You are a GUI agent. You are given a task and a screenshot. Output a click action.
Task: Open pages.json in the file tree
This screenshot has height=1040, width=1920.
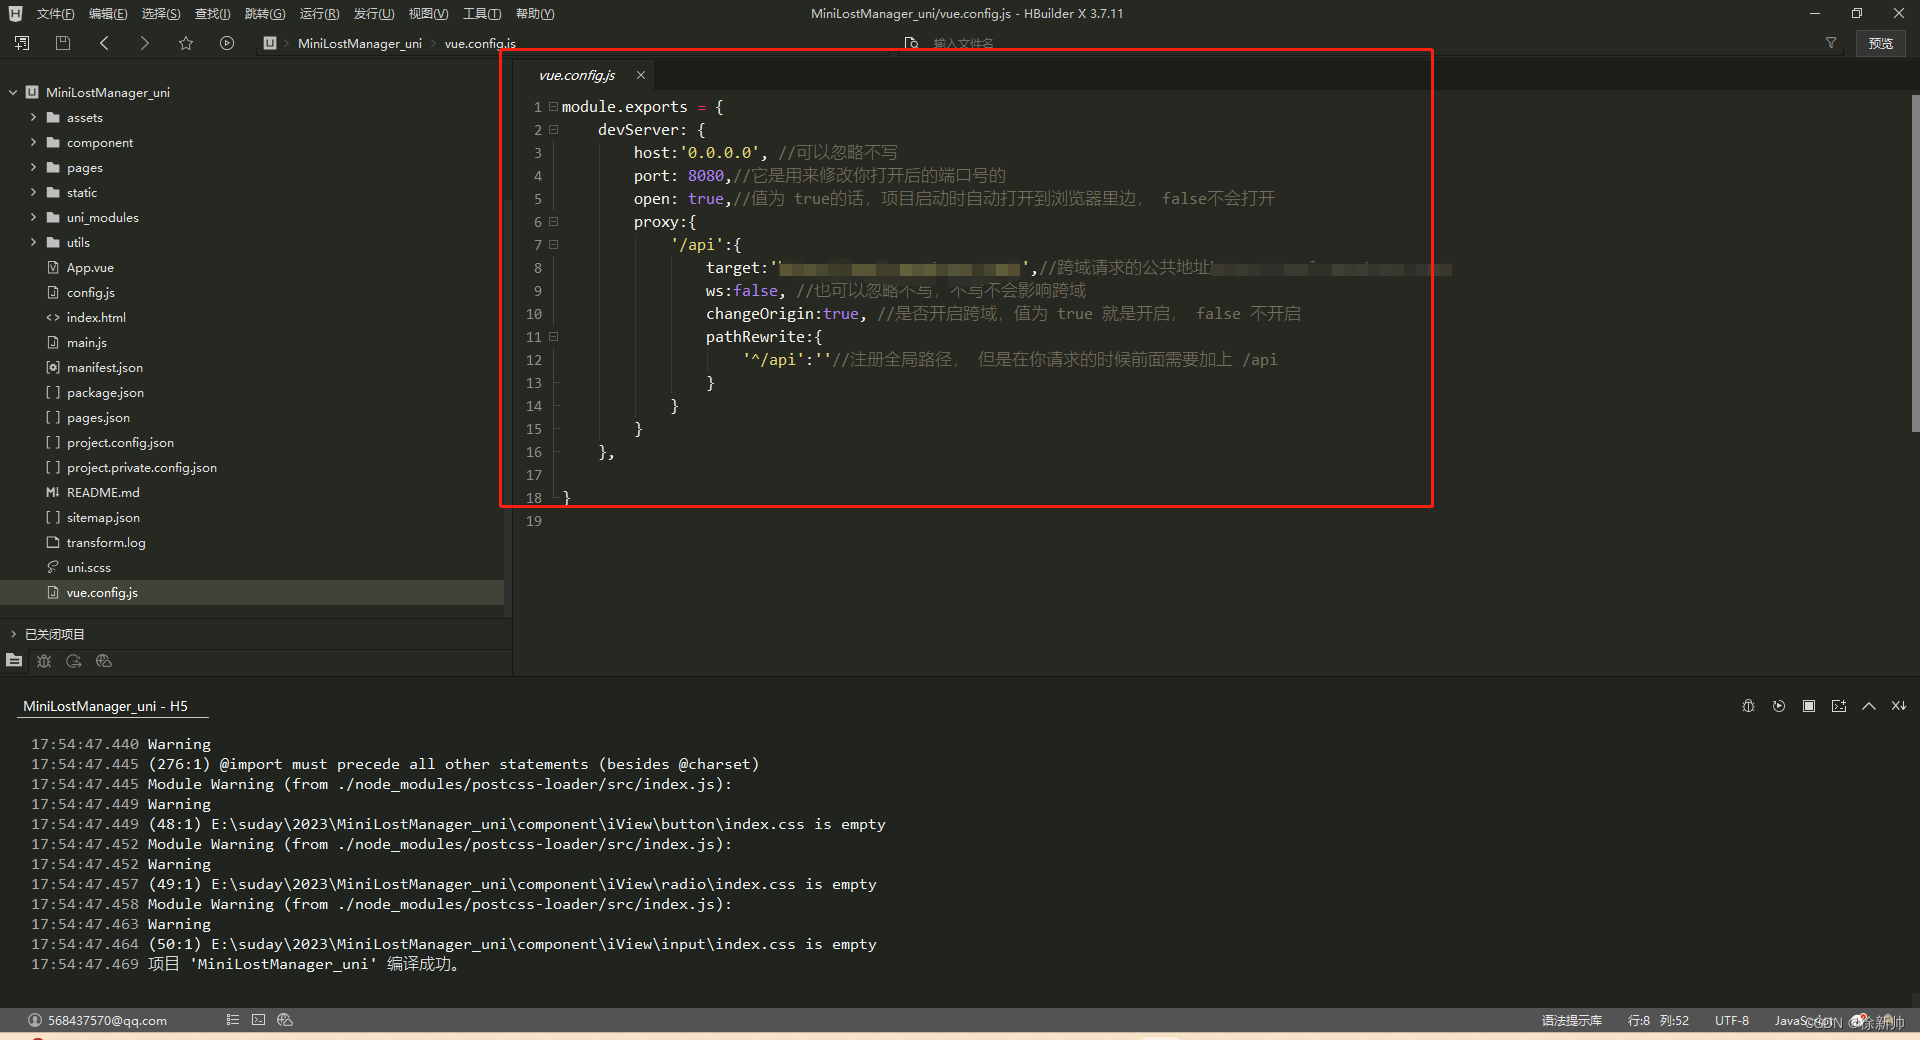tap(98, 417)
